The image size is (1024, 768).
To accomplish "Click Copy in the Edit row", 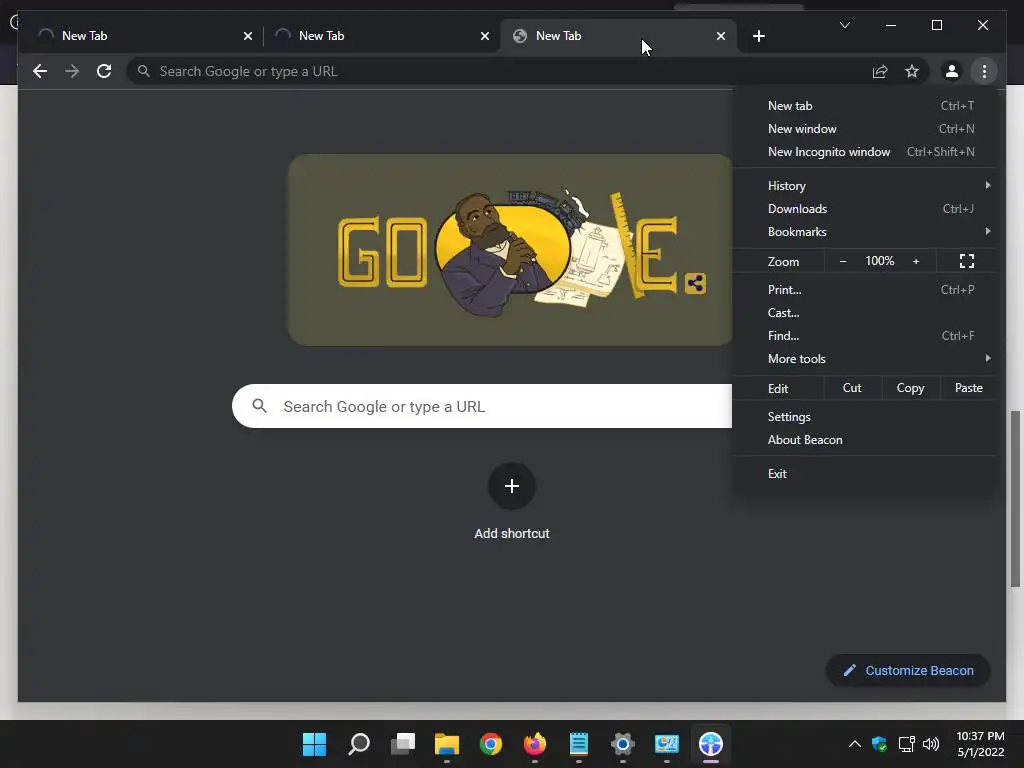I will (x=910, y=388).
